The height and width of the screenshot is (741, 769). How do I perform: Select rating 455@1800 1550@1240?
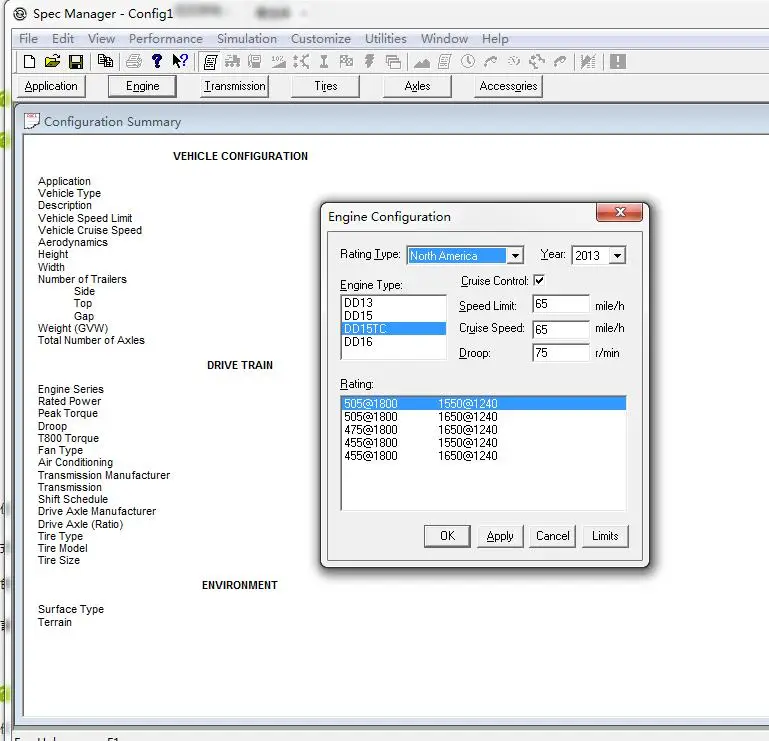484,443
